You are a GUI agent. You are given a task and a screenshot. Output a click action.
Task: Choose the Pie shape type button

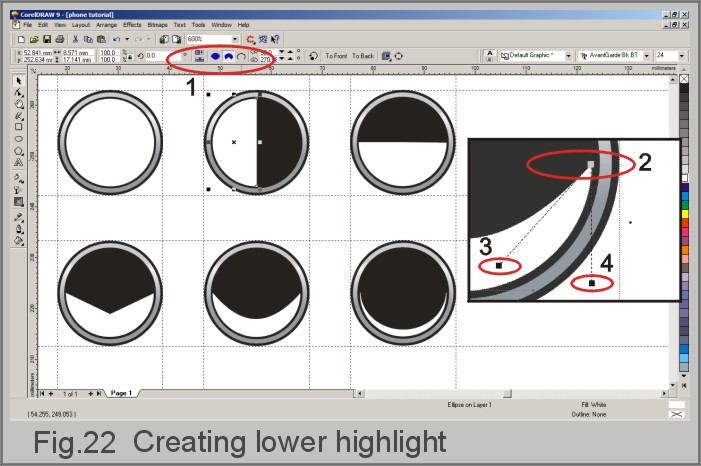228,56
